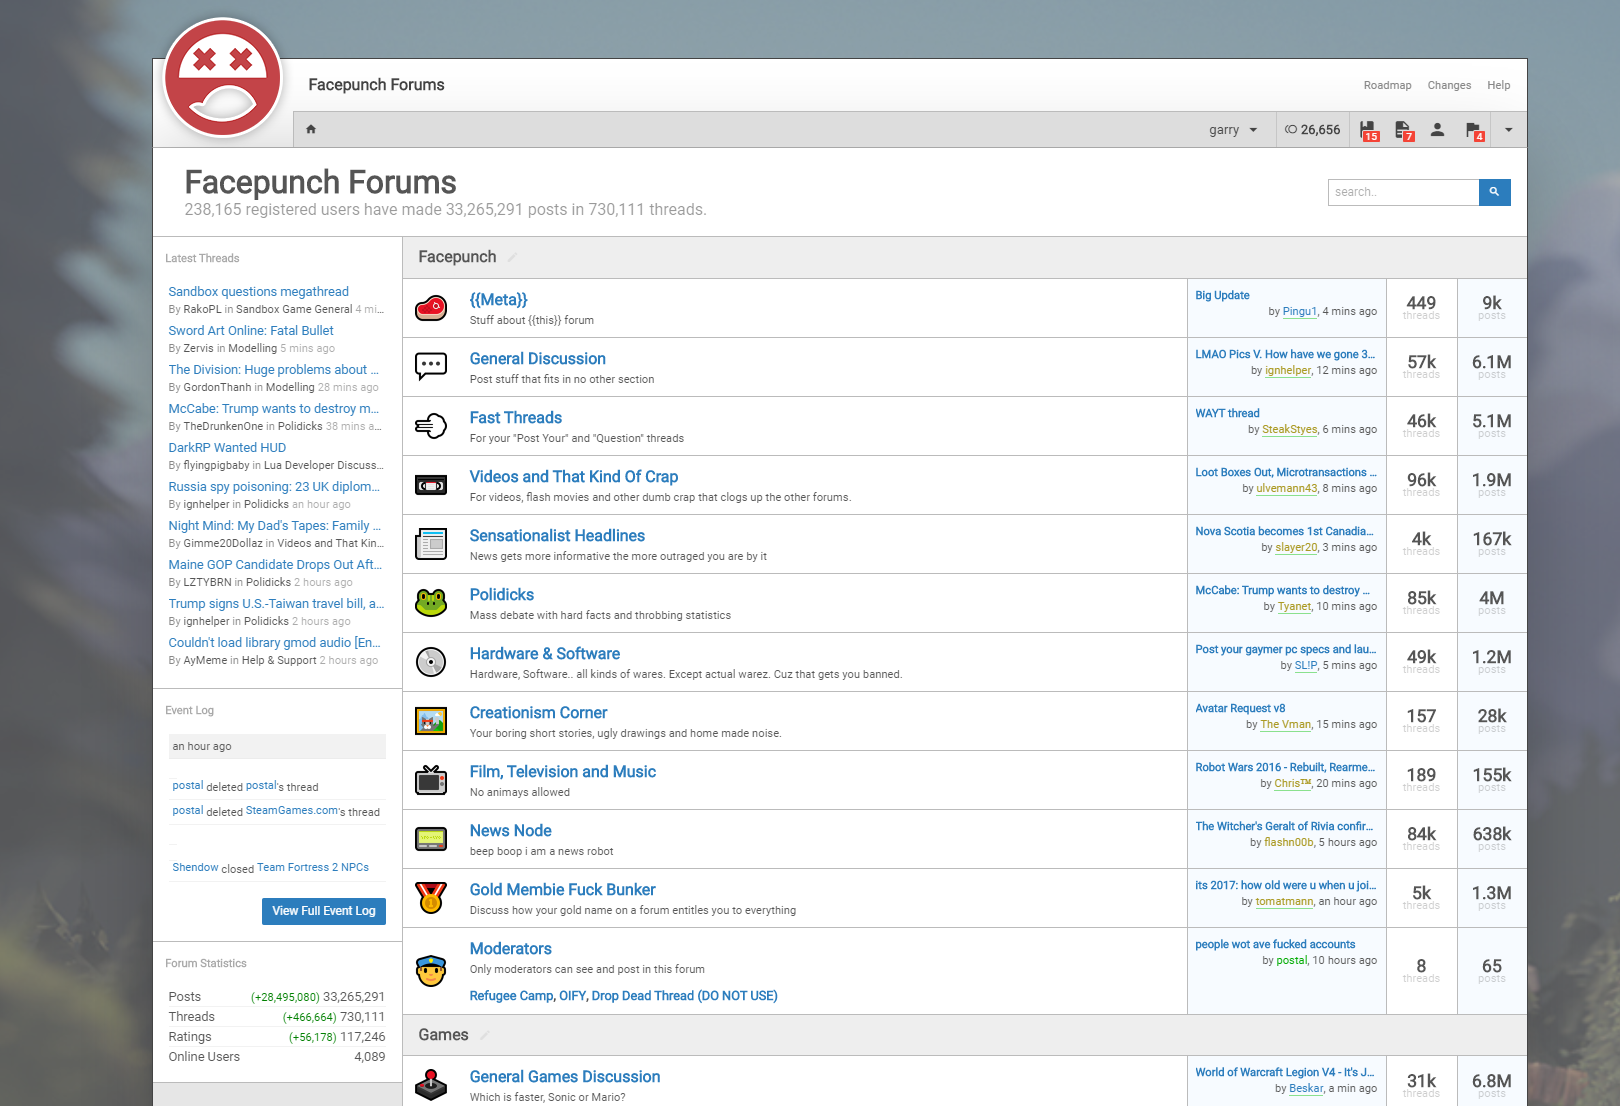Click the Moderators police face icon
This screenshot has height=1106, width=1620.
tap(431, 970)
